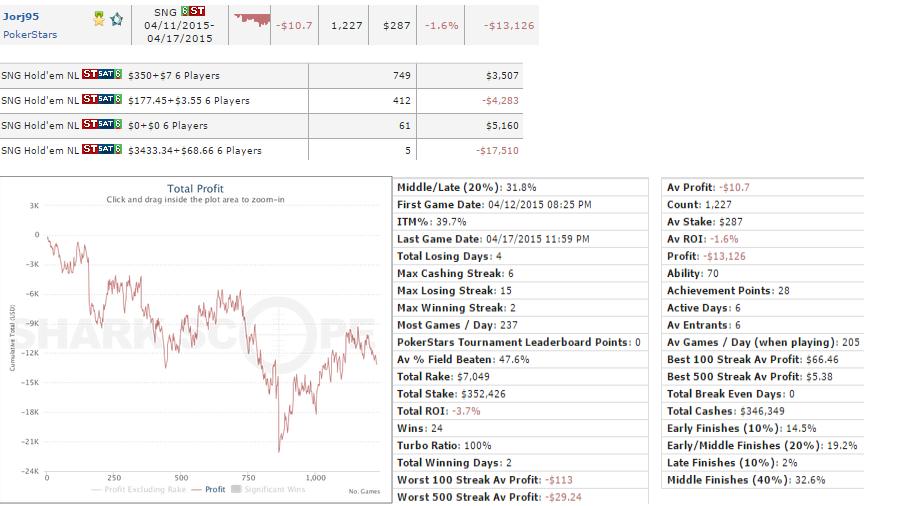The width and height of the screenshot is (924, 506).
Task: Click ST SAT badge on $177.45+$3.55 row
Action: point(102,100)
